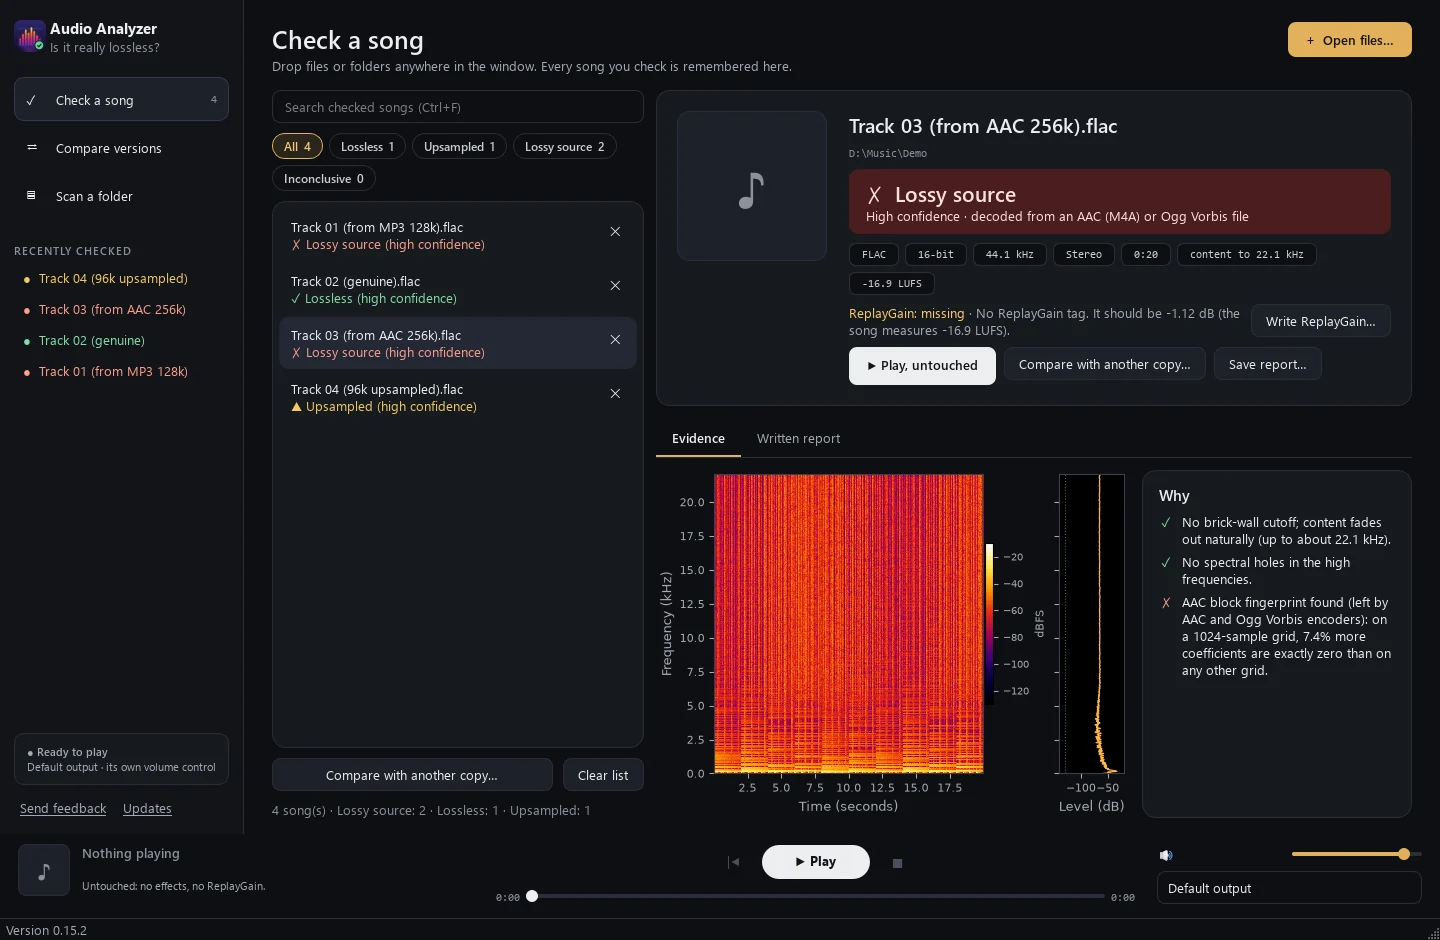This screenshot has width=1440, height=940.
Task: Filter list by Inconclusive 0 chip
Action: [323, 178]
